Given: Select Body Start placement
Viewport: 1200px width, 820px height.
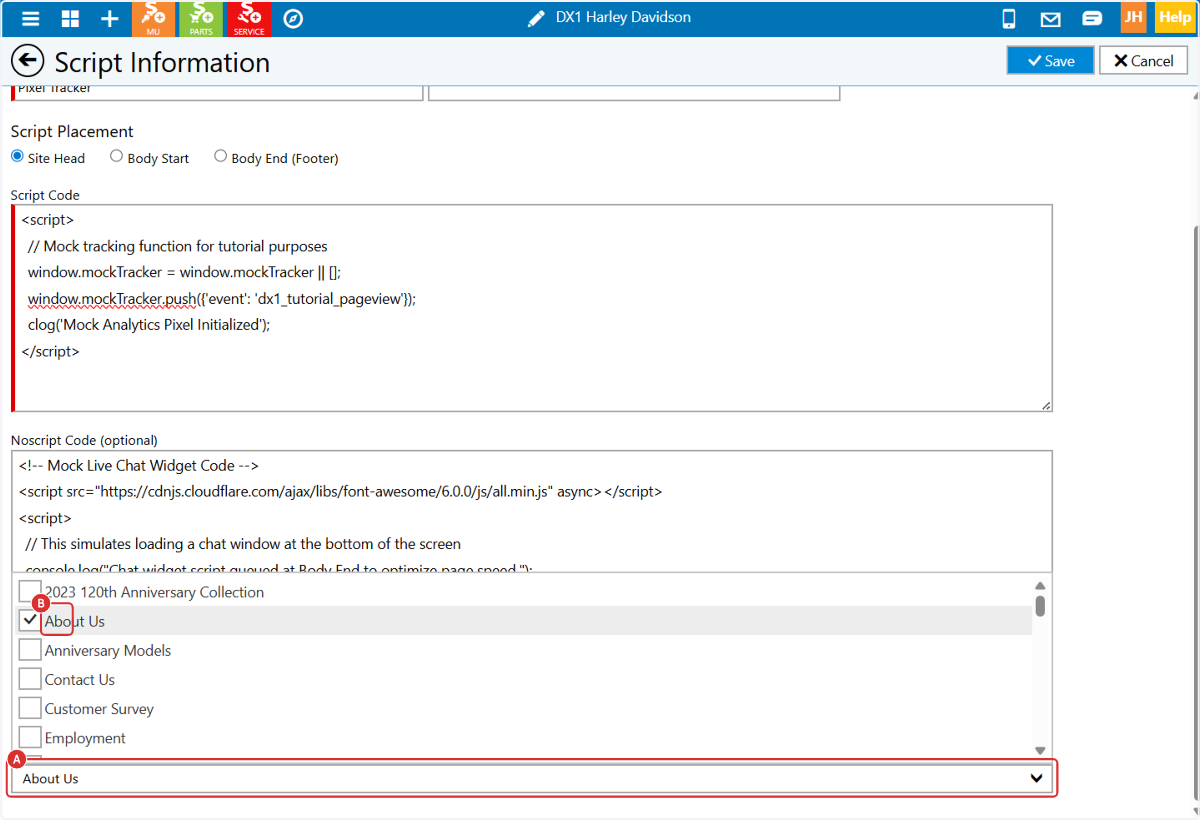Looking at the screenshot, I should (116, 157).
